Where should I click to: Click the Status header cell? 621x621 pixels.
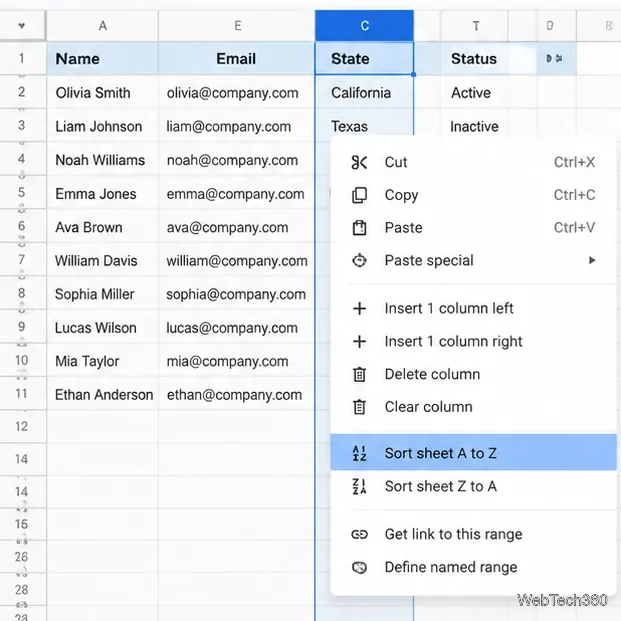475,59
